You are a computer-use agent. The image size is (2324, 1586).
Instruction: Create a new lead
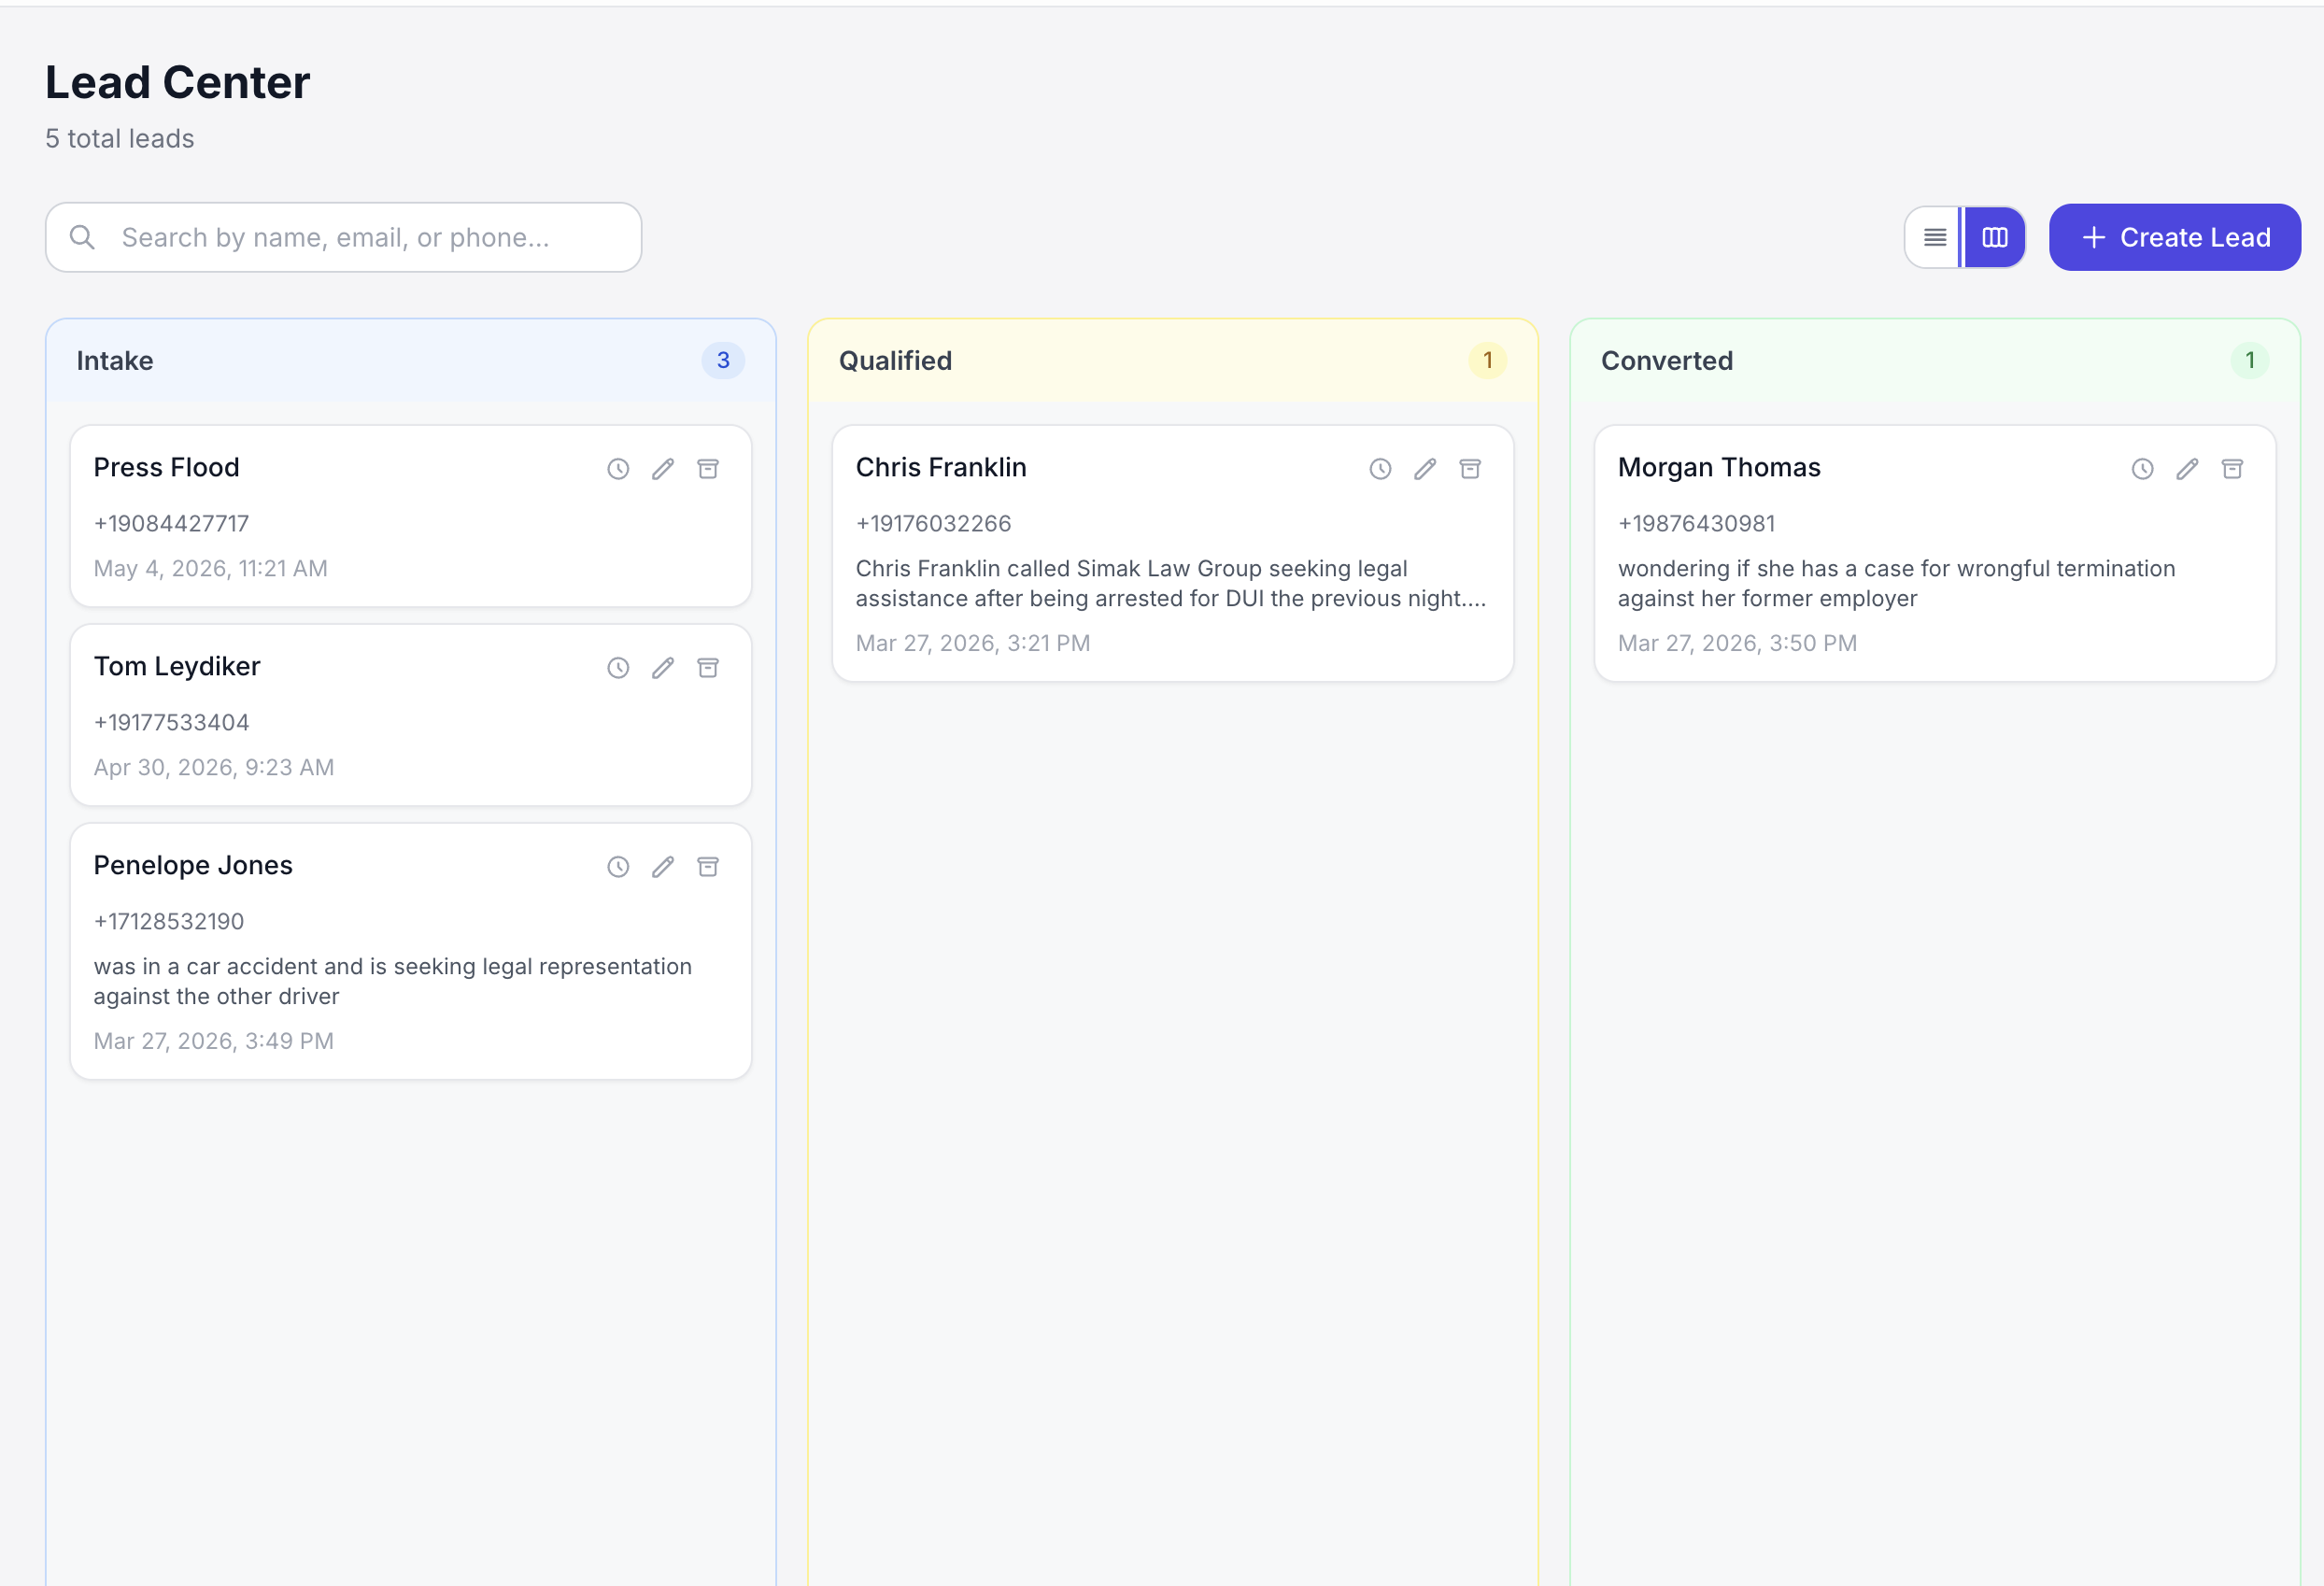coord(2174,237)
